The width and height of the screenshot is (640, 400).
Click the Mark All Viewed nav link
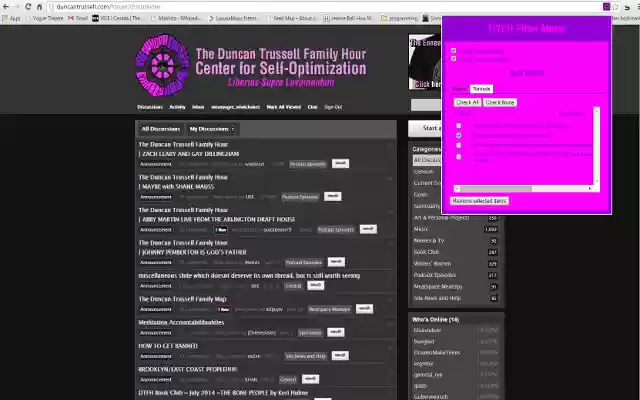[284, 107]
